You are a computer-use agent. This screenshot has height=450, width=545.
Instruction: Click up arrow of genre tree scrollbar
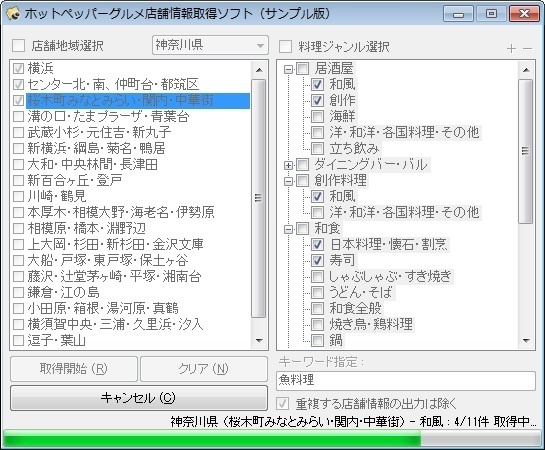tap(526, 70)
